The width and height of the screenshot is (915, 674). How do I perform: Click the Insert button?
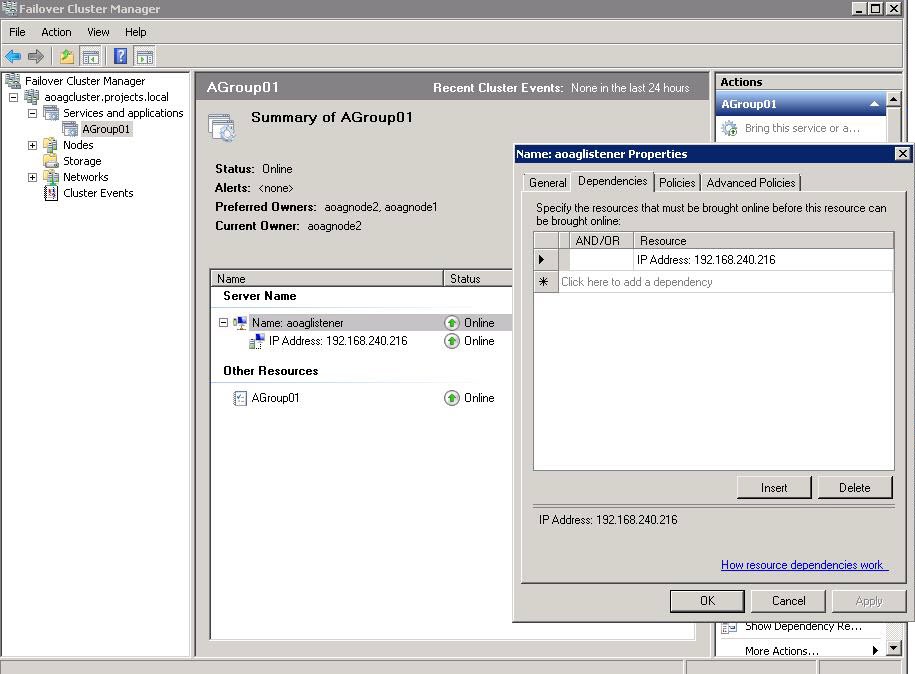(x=773, y=488)
